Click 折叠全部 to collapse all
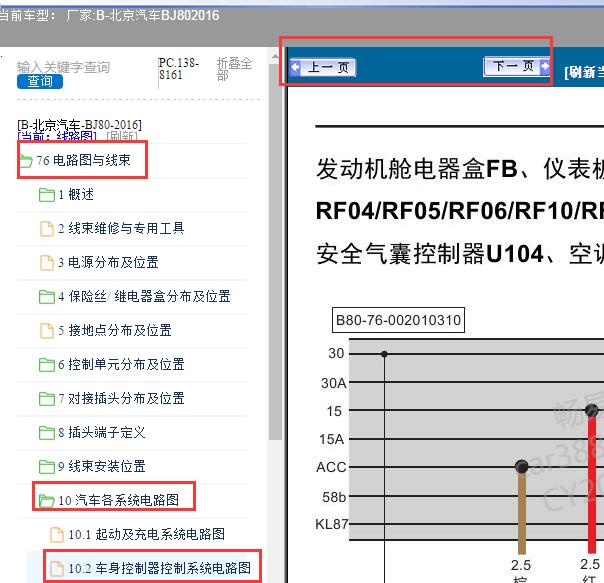Viewport: 604px width, 583px height. coord(234,69)
